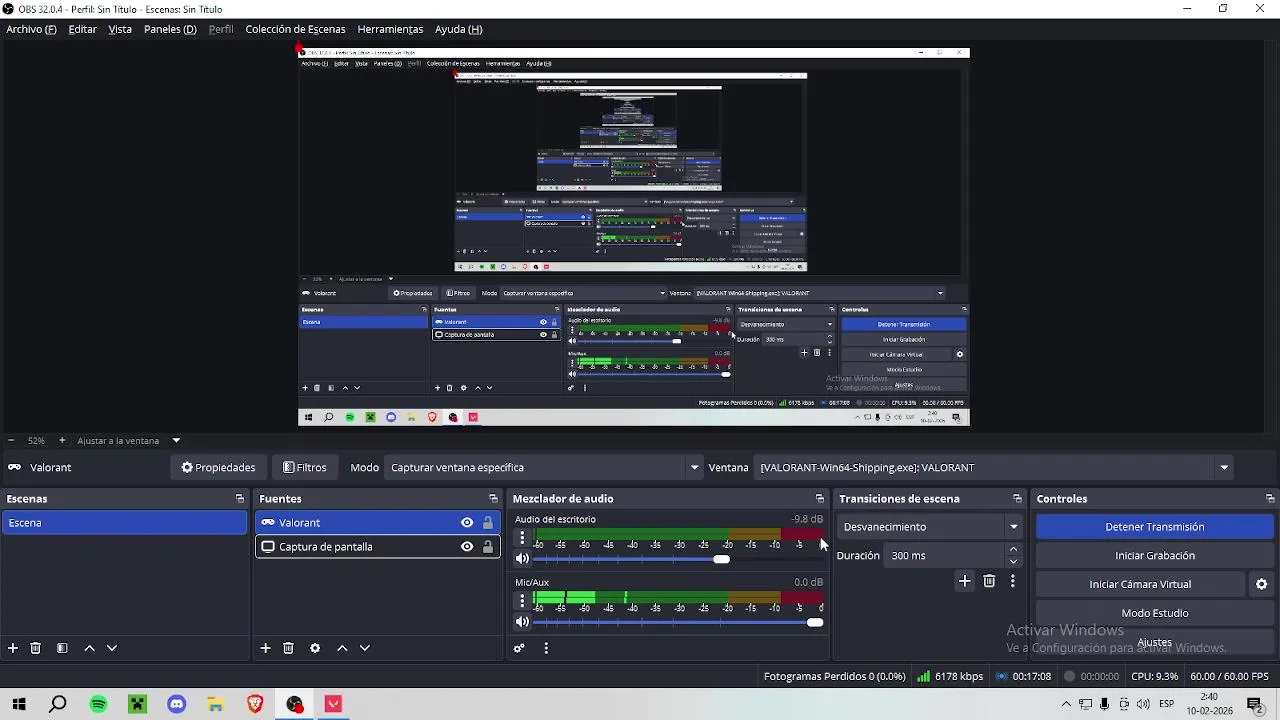
Task: Open Ajustes from the Controles panel
Action: (1154, 643)
